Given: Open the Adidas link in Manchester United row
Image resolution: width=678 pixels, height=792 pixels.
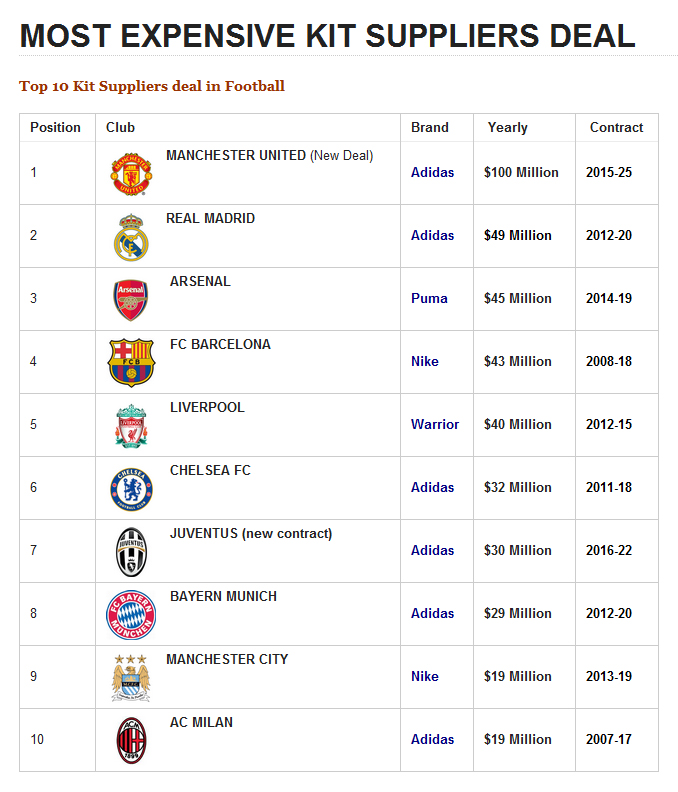Looking at the screenshot, I should 432,173.
